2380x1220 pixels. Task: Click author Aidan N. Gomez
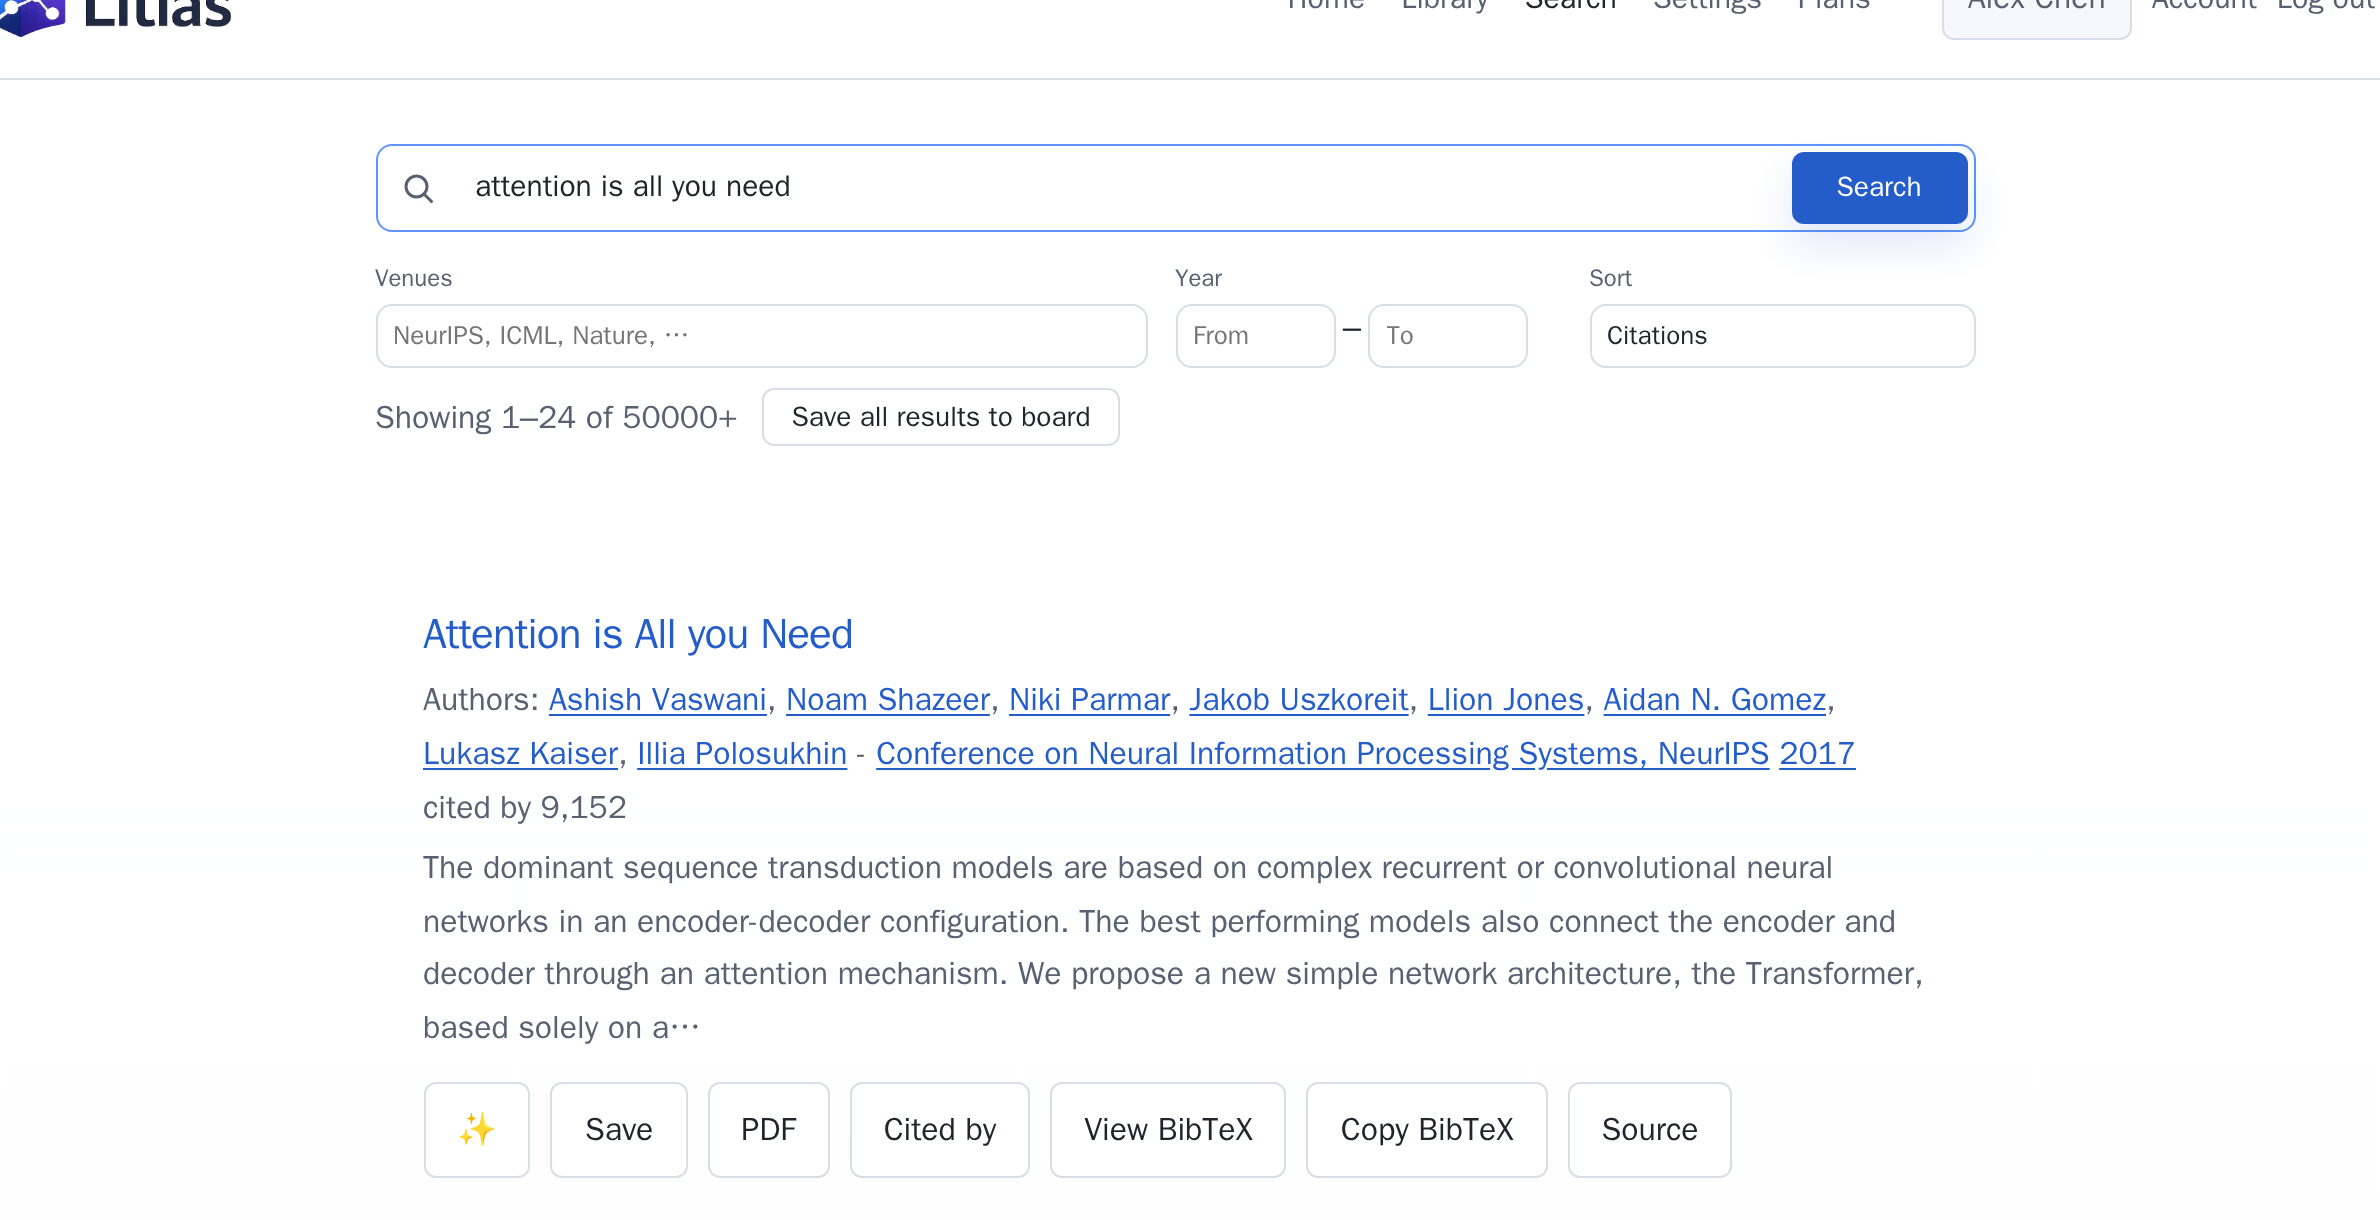[x=1714, y=699]
